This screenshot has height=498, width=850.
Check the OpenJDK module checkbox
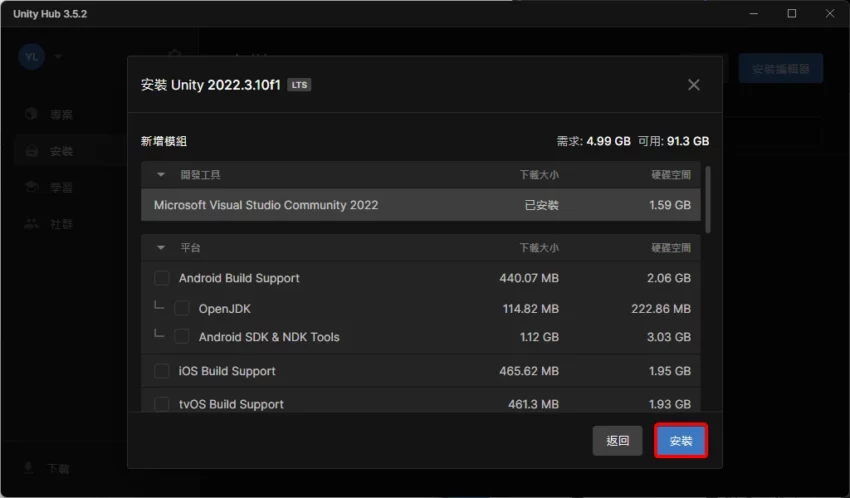coord(182,308)
